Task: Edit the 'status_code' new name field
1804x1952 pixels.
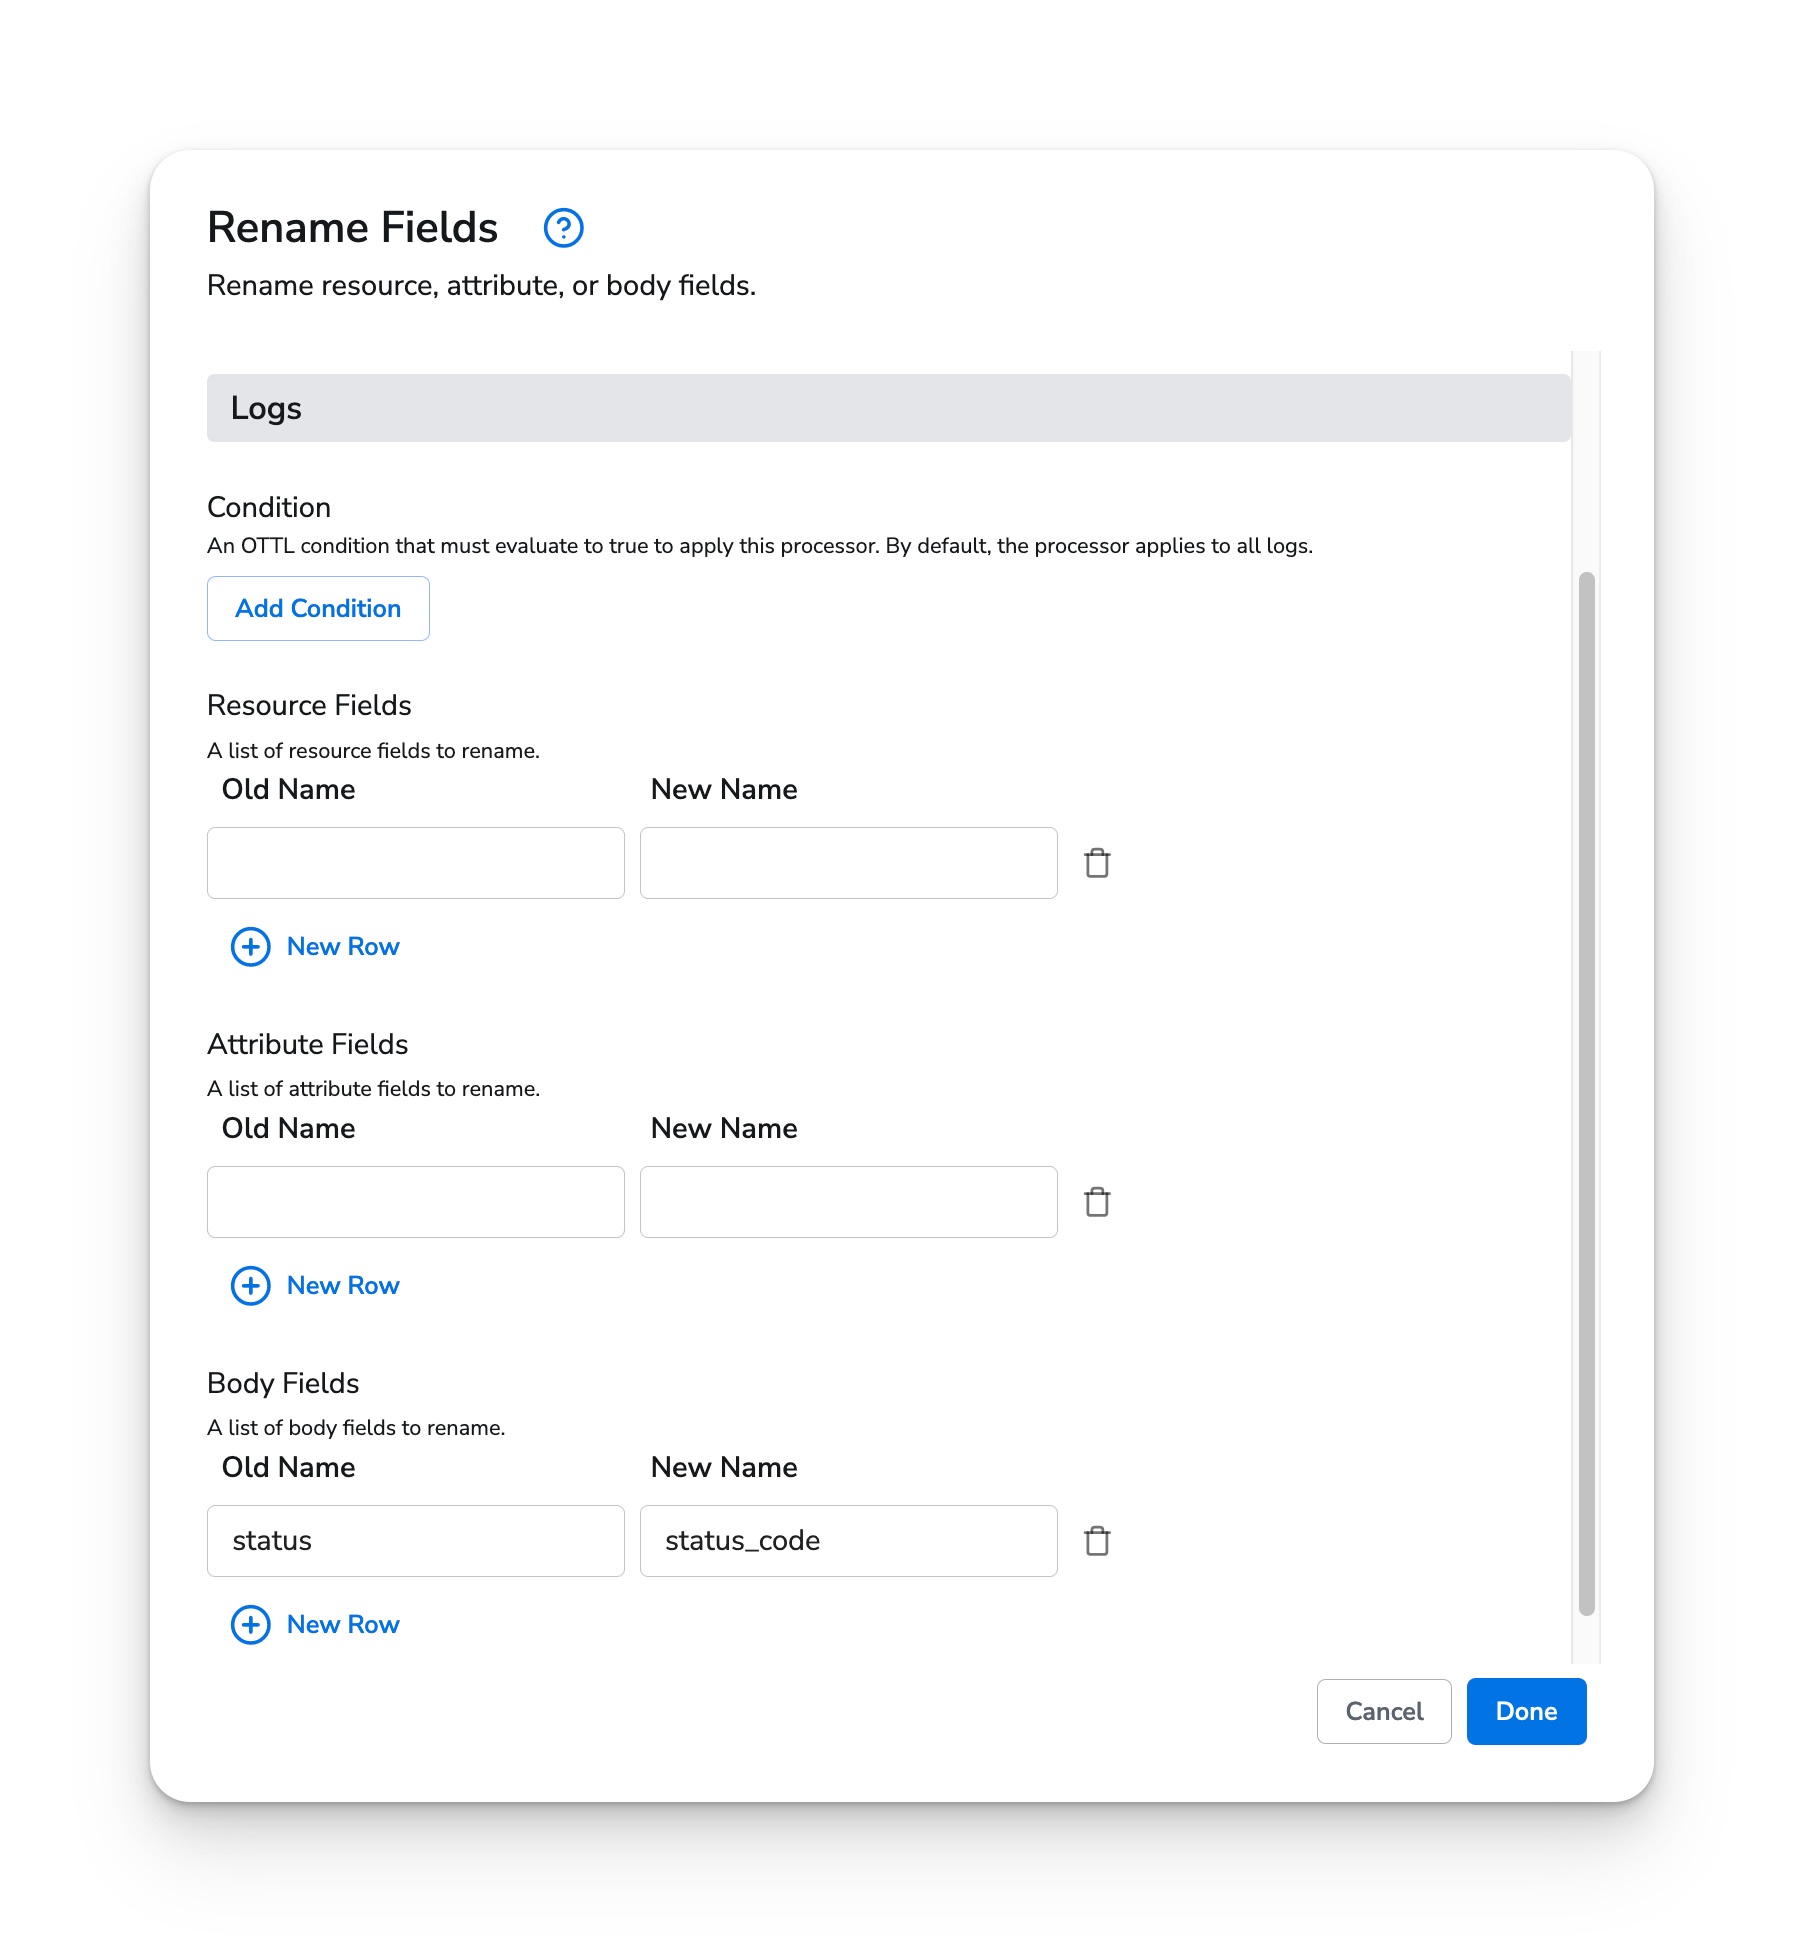Action: click(849, 1541)
